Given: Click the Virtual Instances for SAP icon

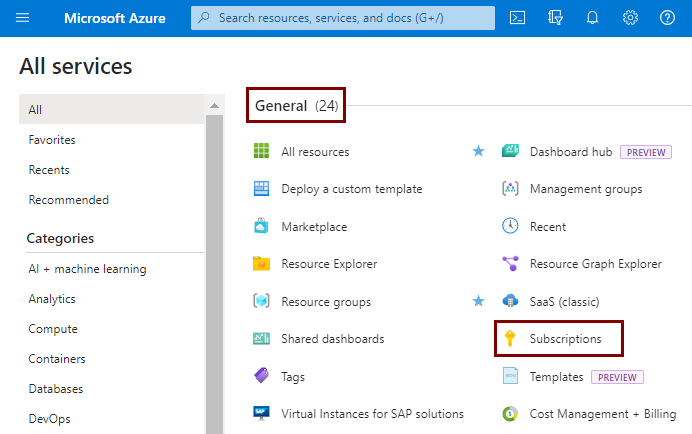Looking at the screenshot, I should click(261, 413).
